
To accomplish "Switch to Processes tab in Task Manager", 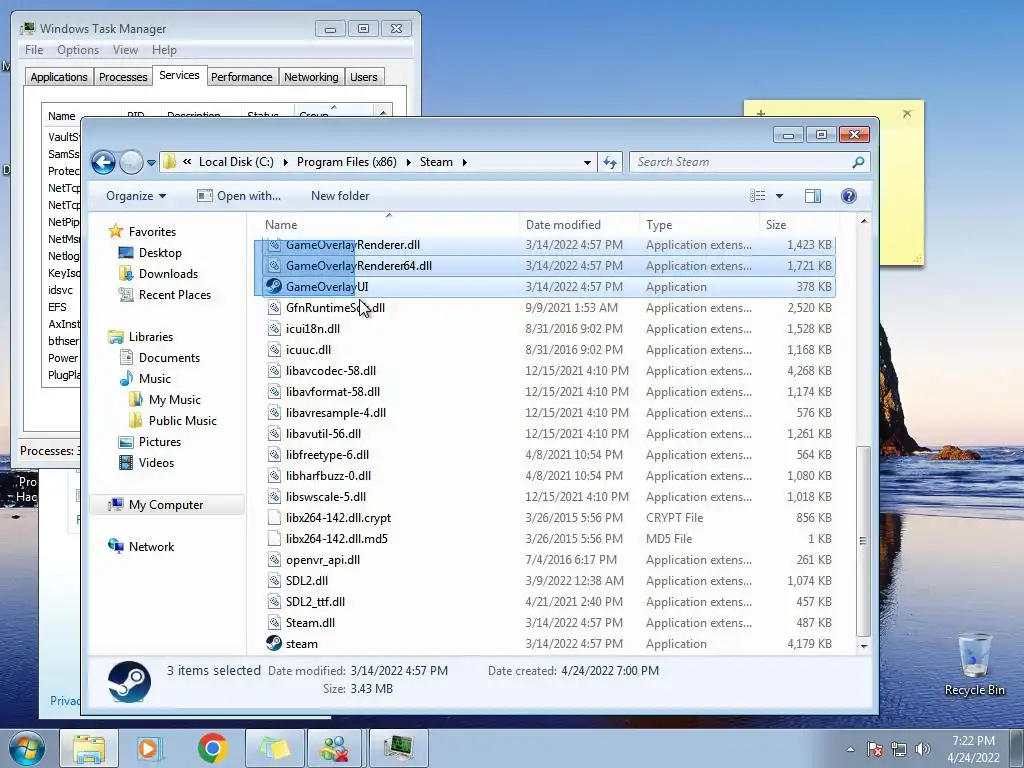I will tap(123, 77).
